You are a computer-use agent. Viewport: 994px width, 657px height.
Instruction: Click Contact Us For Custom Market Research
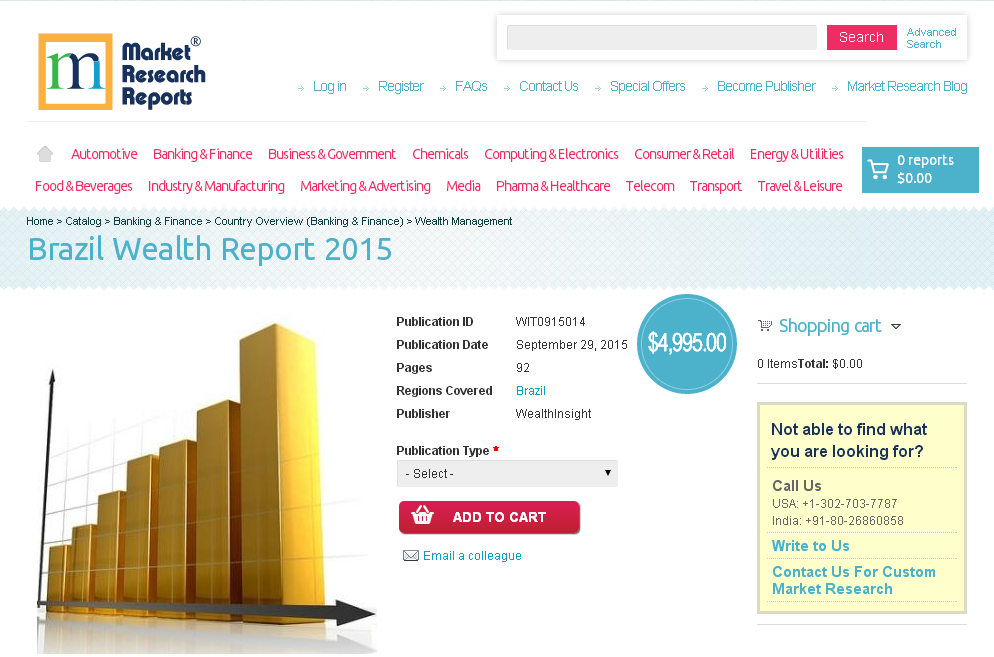(x=853, y=580)
